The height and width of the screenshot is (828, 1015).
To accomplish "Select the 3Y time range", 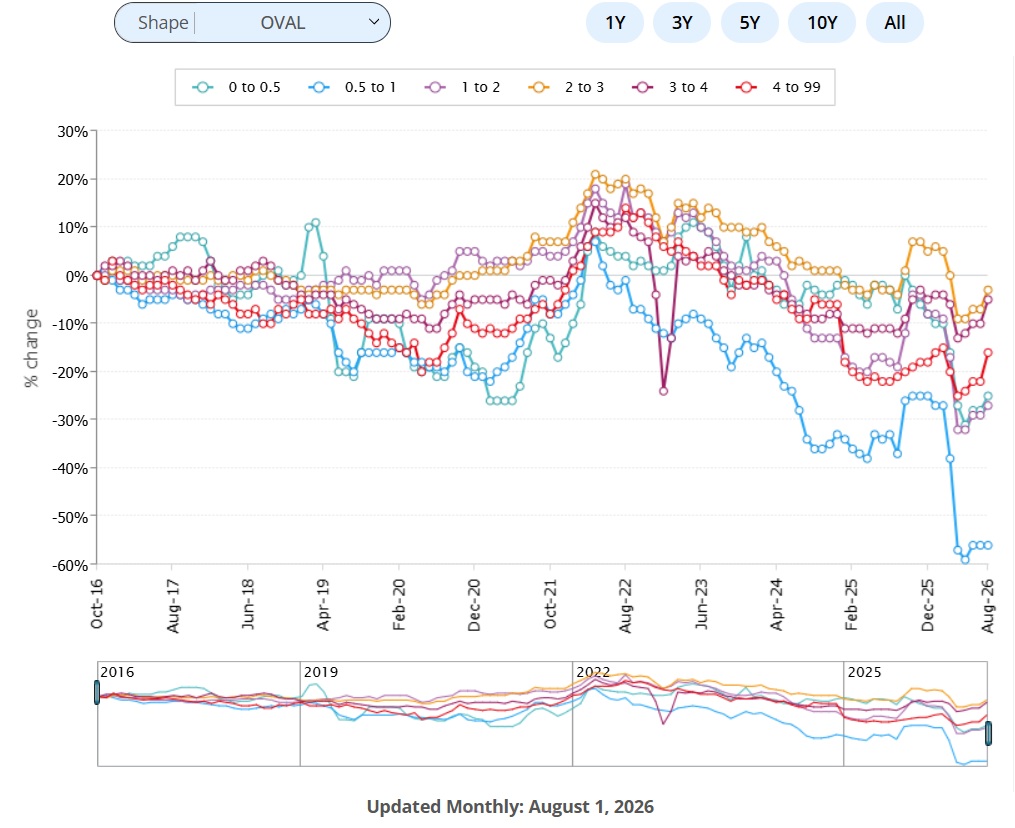I will 682,23.
